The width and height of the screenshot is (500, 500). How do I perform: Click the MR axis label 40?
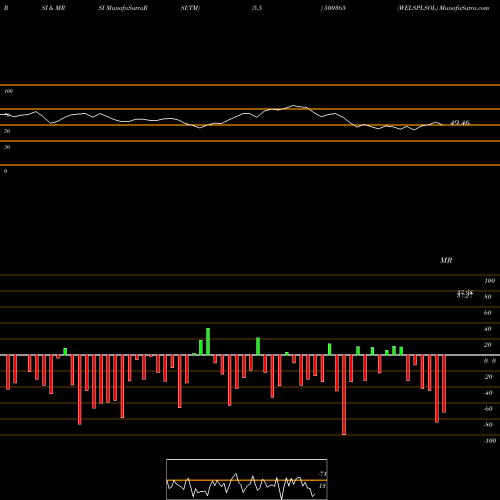488,329
